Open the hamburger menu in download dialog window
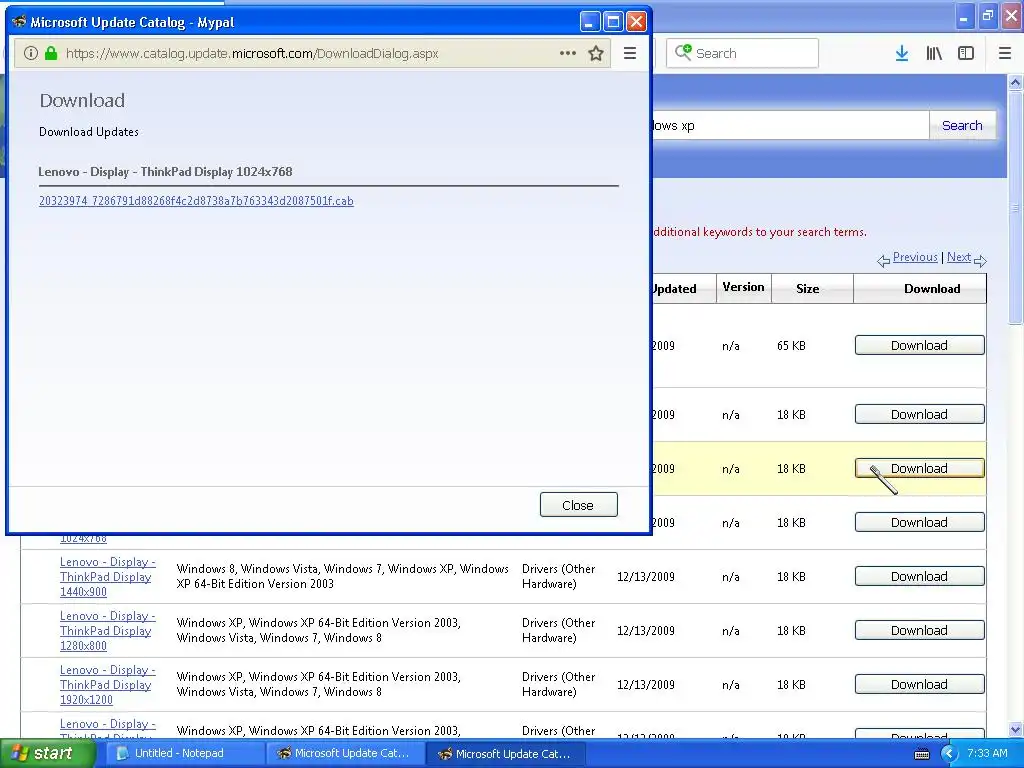Screen dimensions: 1024x768 click(630, 54)
